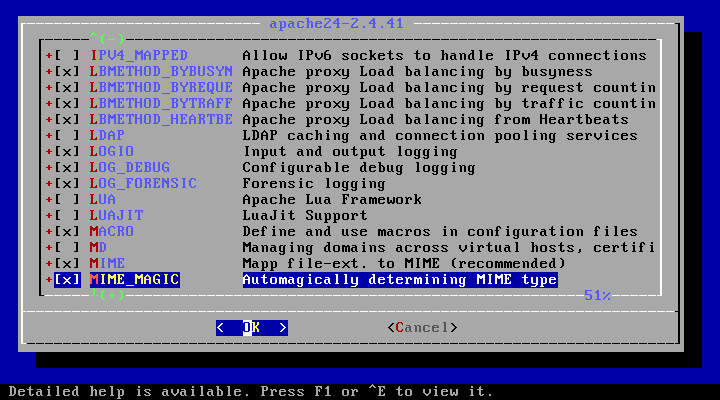720x400 pixels.
Task: Click 'Load balancing by traffic countin' description
Action: (x=449, y=104)
